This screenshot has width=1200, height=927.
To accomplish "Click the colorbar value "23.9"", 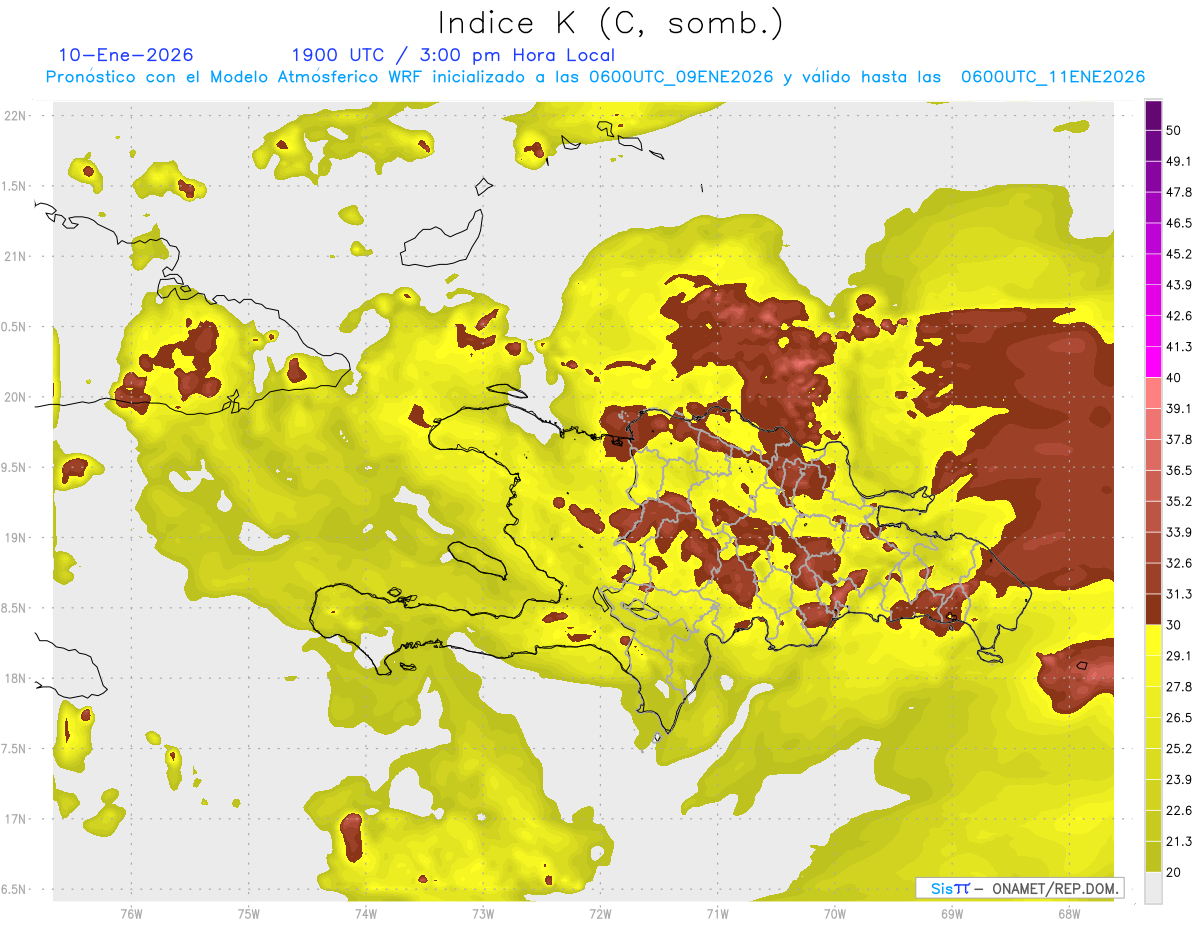I will point(1179,780).
